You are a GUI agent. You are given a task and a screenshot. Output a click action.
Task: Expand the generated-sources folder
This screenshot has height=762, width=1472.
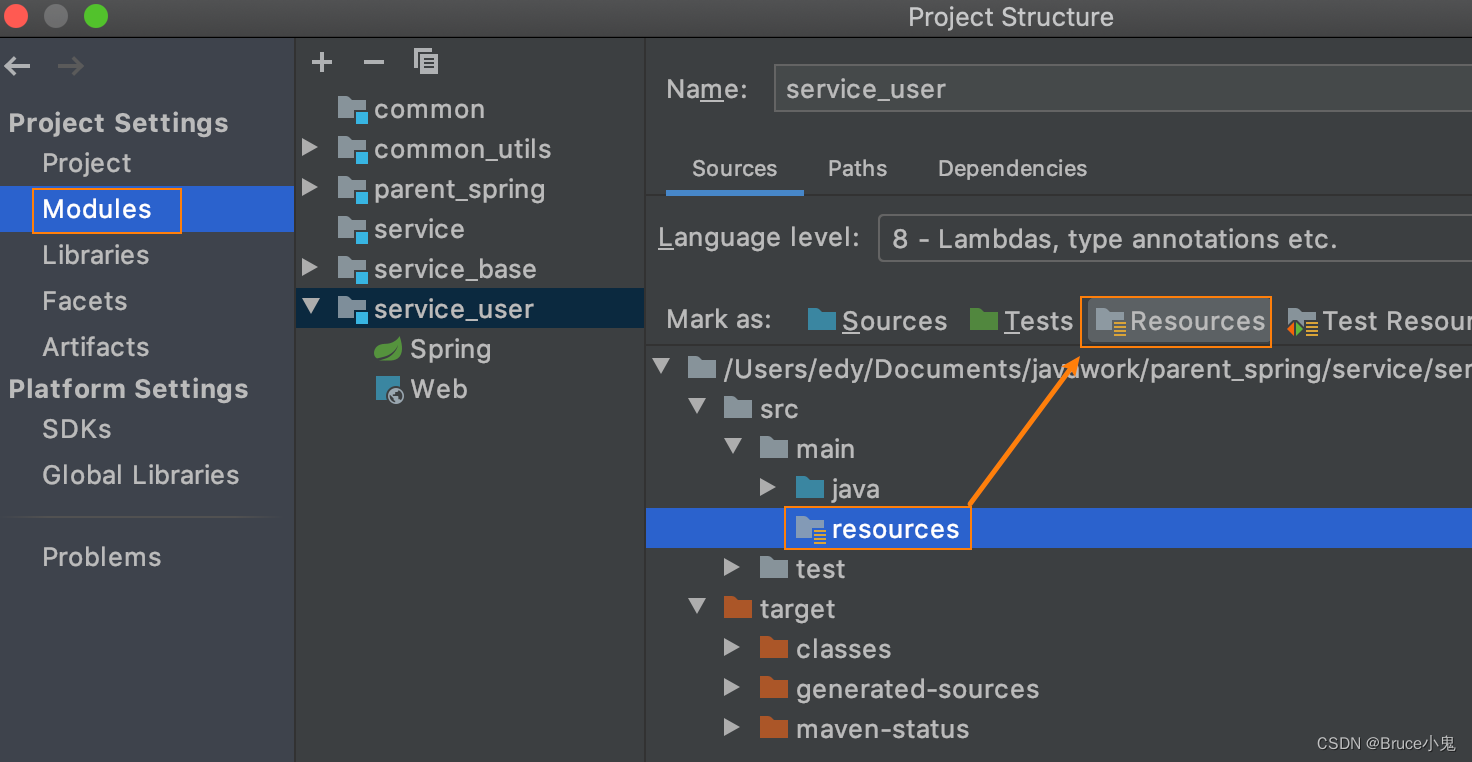(732, 687)
